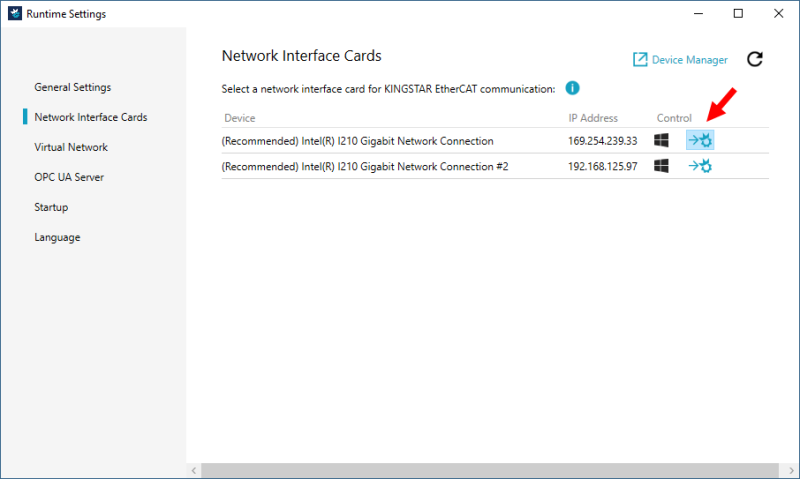Select the Intel I210 Network Connection #2 row

point(364,166)
